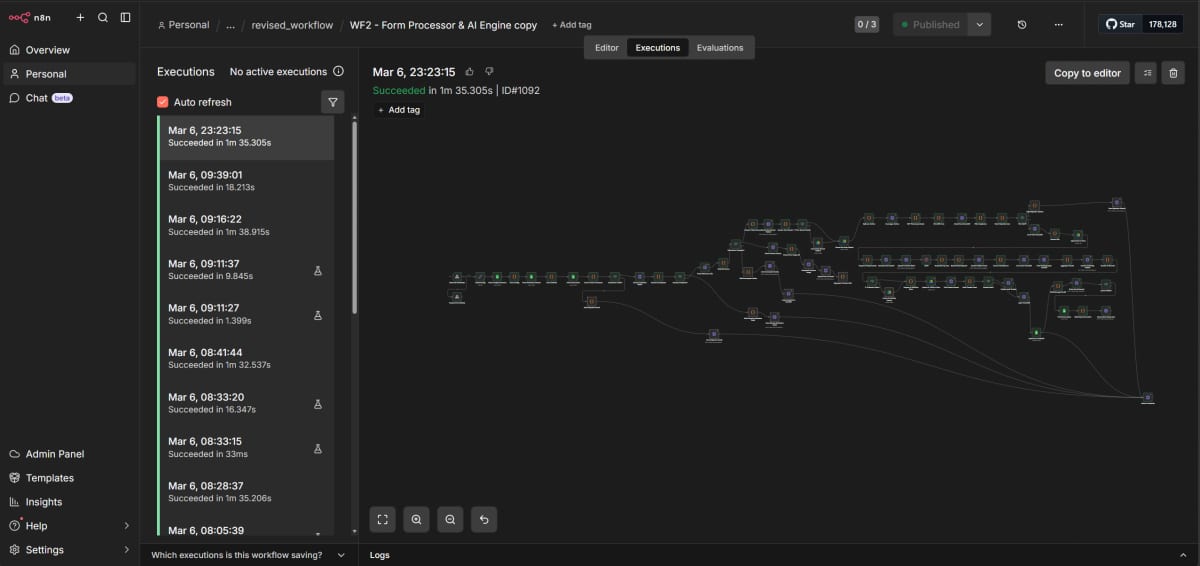Switch to the Editor tab
This screenshot has width=1200, height=566.
(607, 48)
